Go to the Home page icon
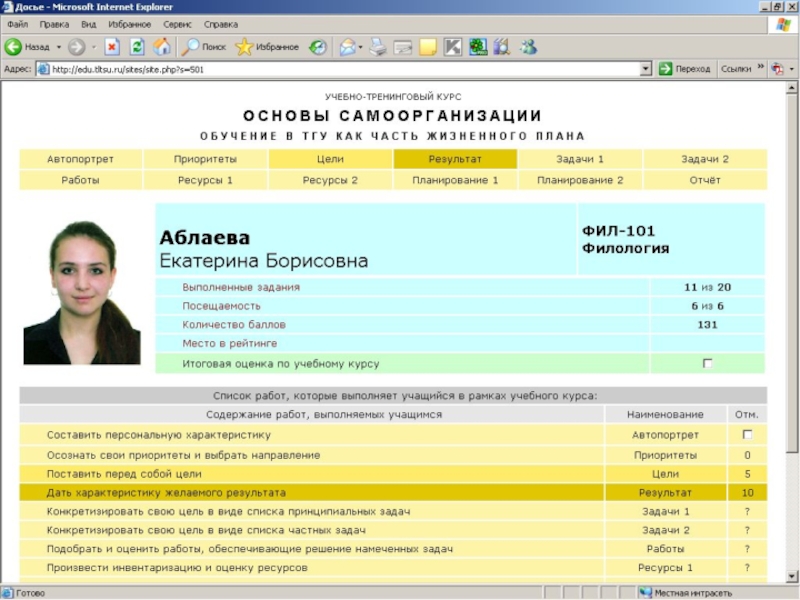 [161, 47]
